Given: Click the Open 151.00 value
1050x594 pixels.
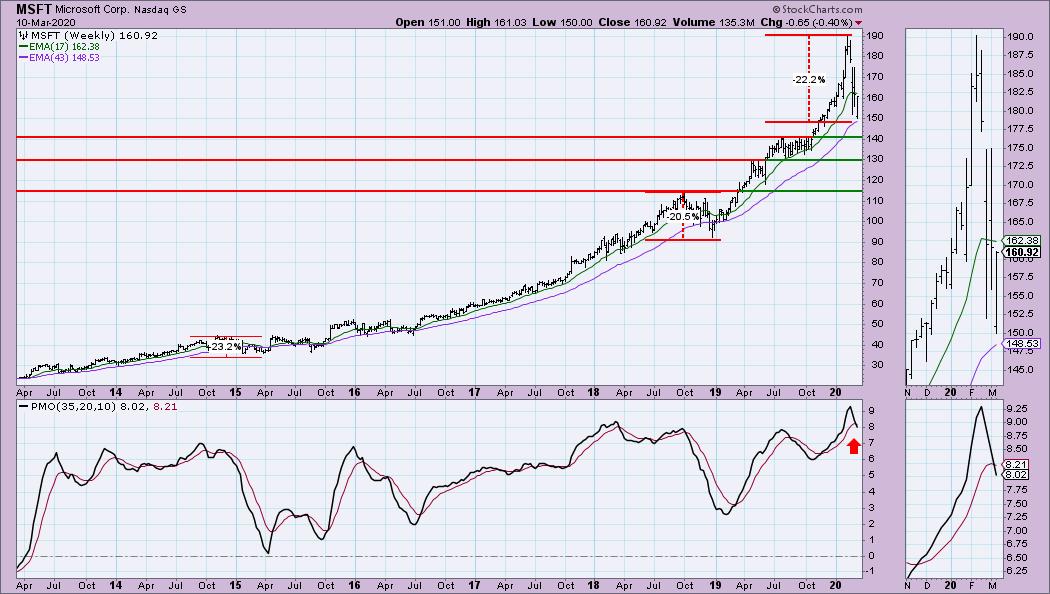Looking at the screenshot, I should tap(428, 22).
